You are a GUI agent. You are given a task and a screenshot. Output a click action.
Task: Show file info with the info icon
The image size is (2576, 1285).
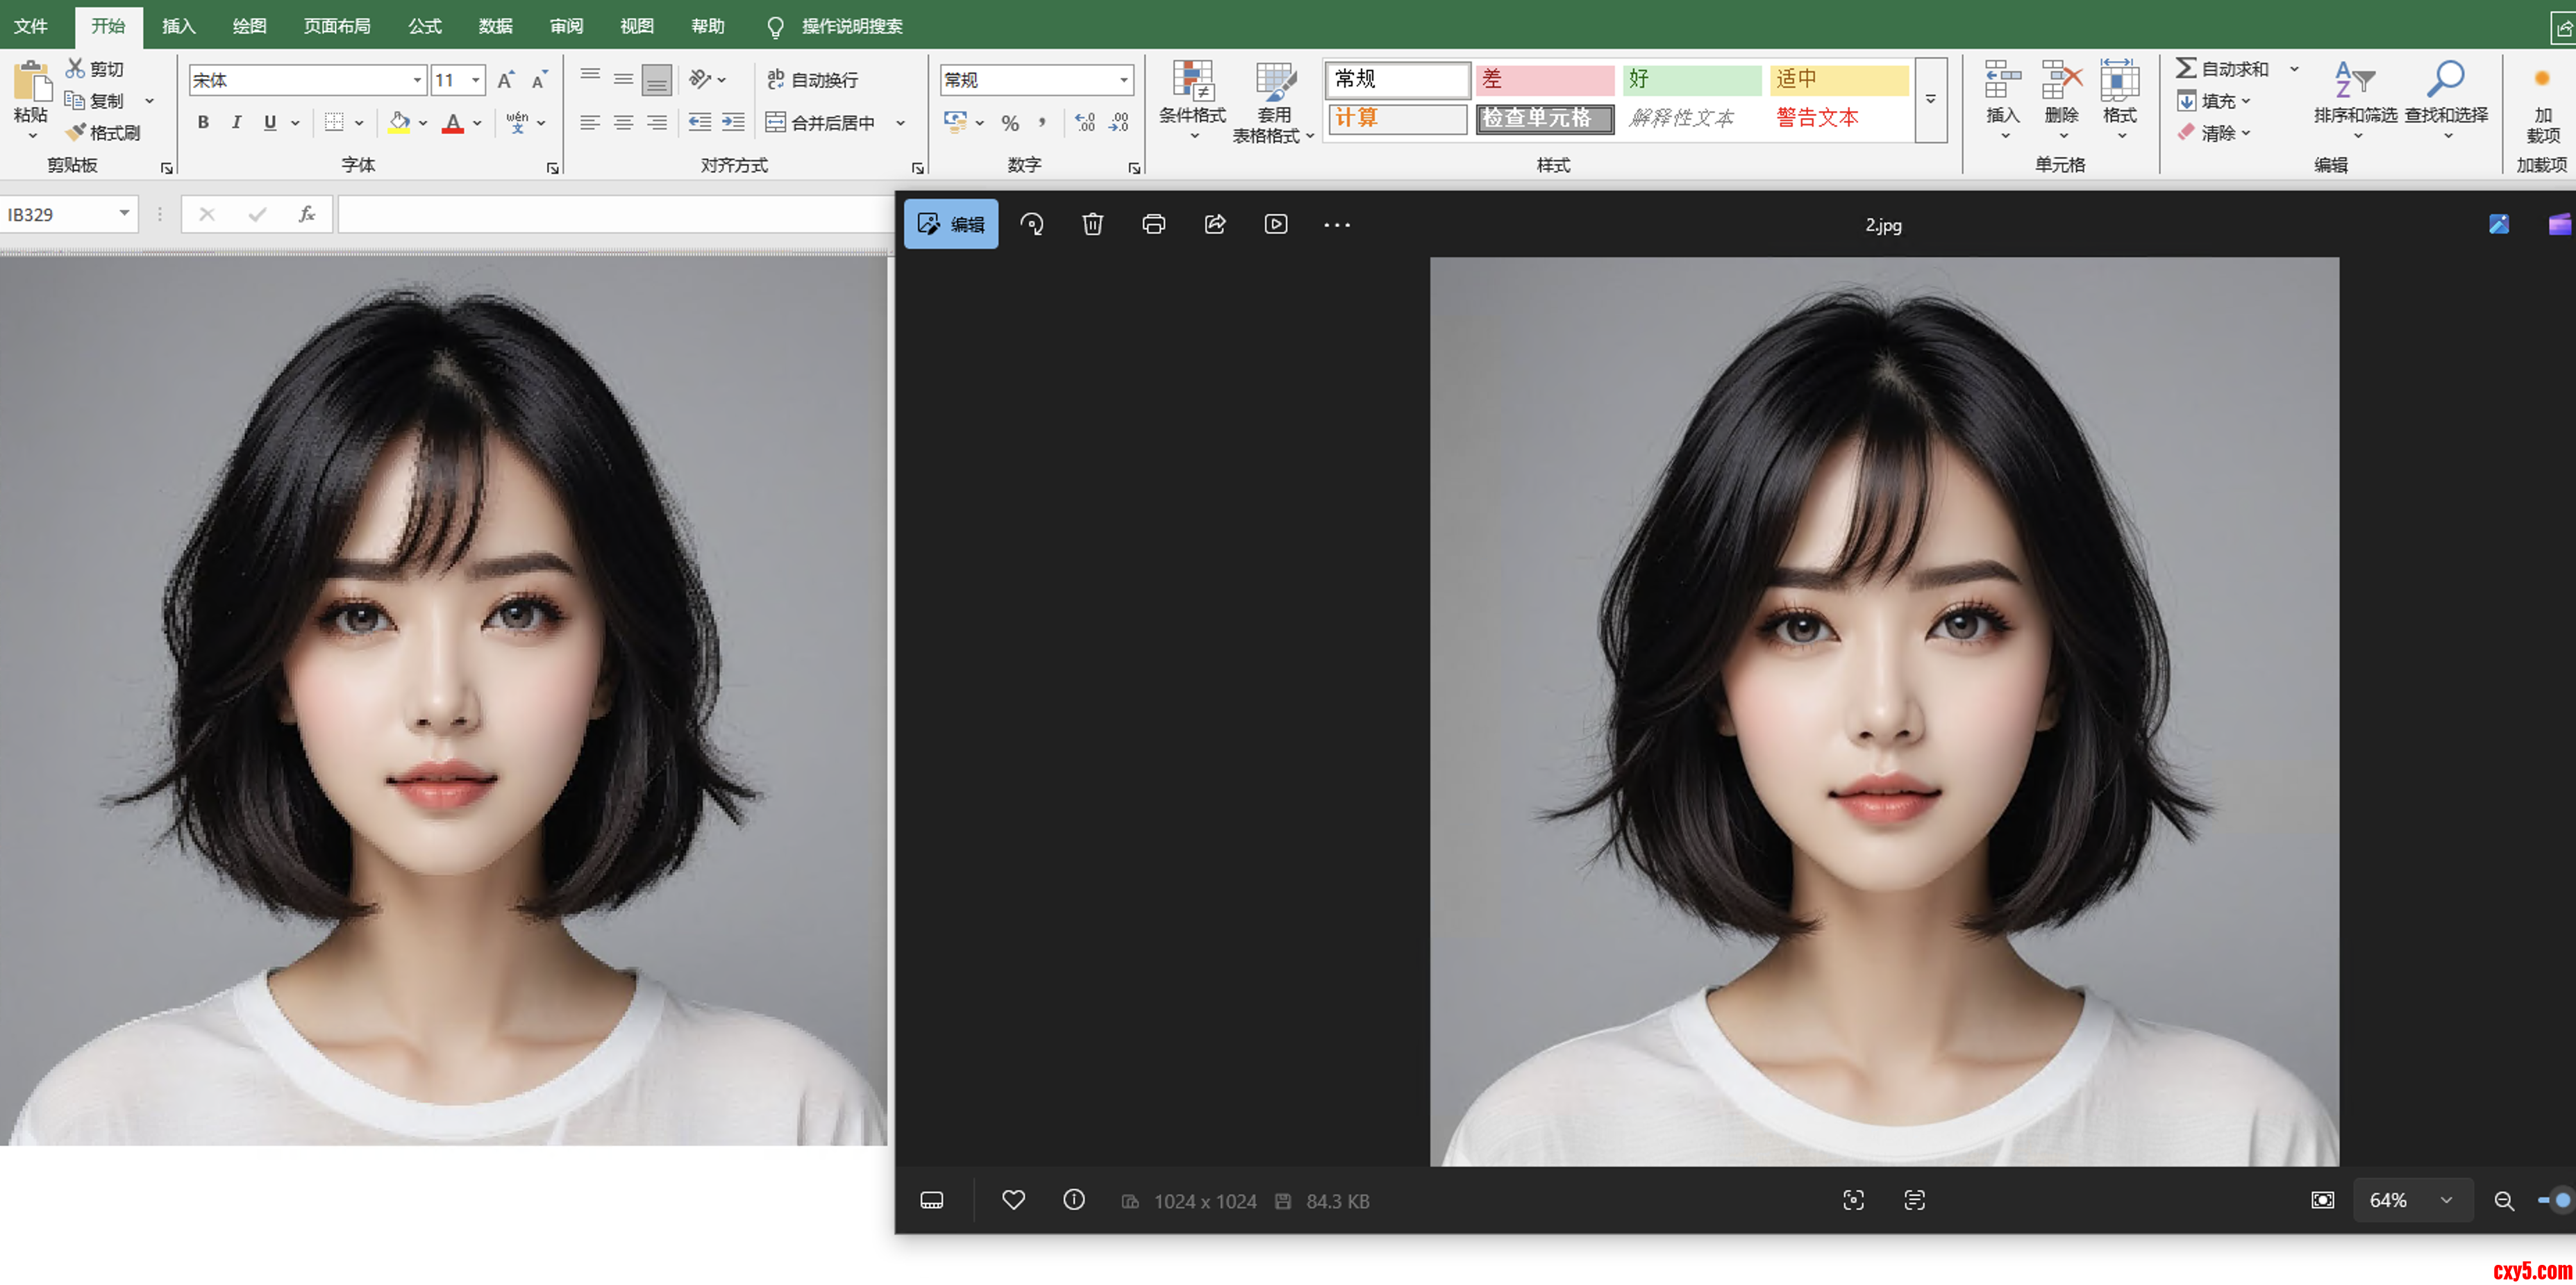point(1073,1200)
